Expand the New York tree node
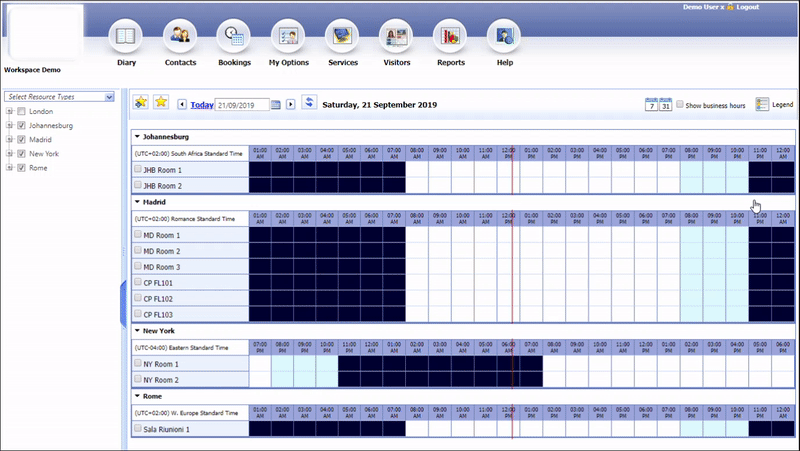The height and width of the screenshot is (451, 800). tap(9, 154)
